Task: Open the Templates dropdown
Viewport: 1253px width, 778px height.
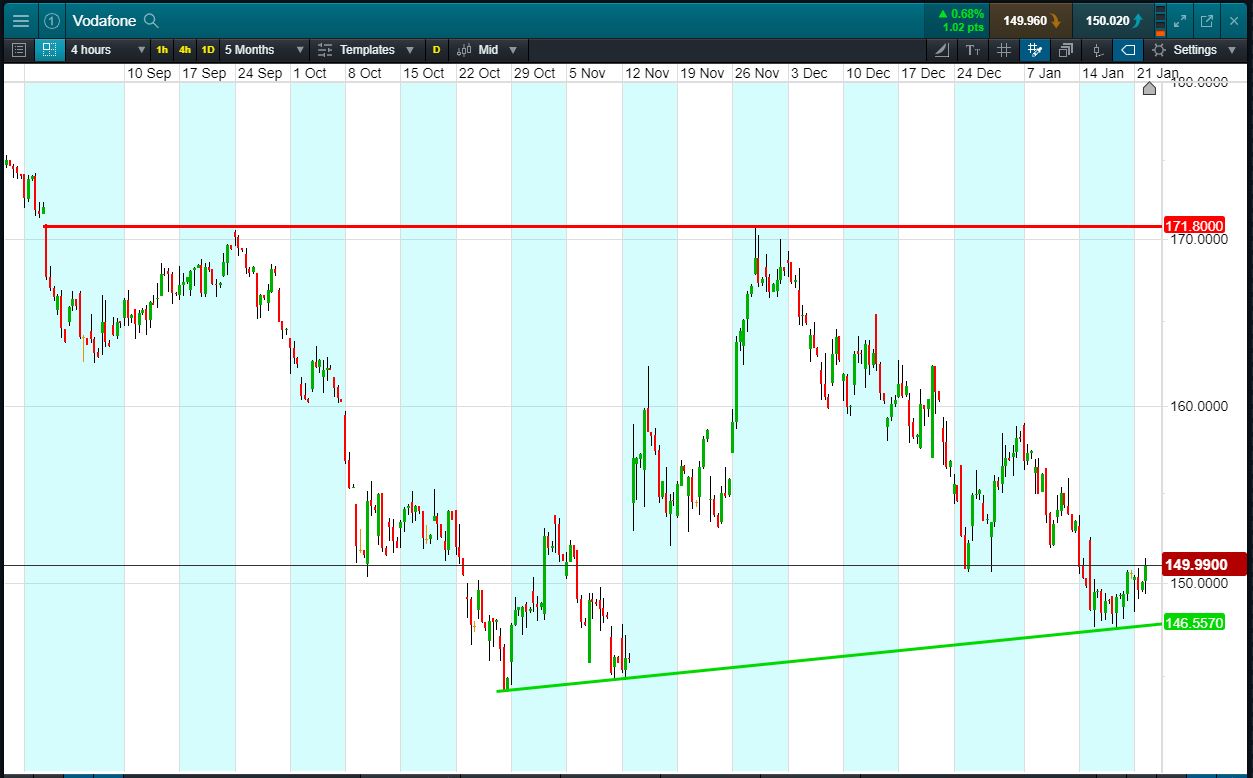Action: [366, 49]
